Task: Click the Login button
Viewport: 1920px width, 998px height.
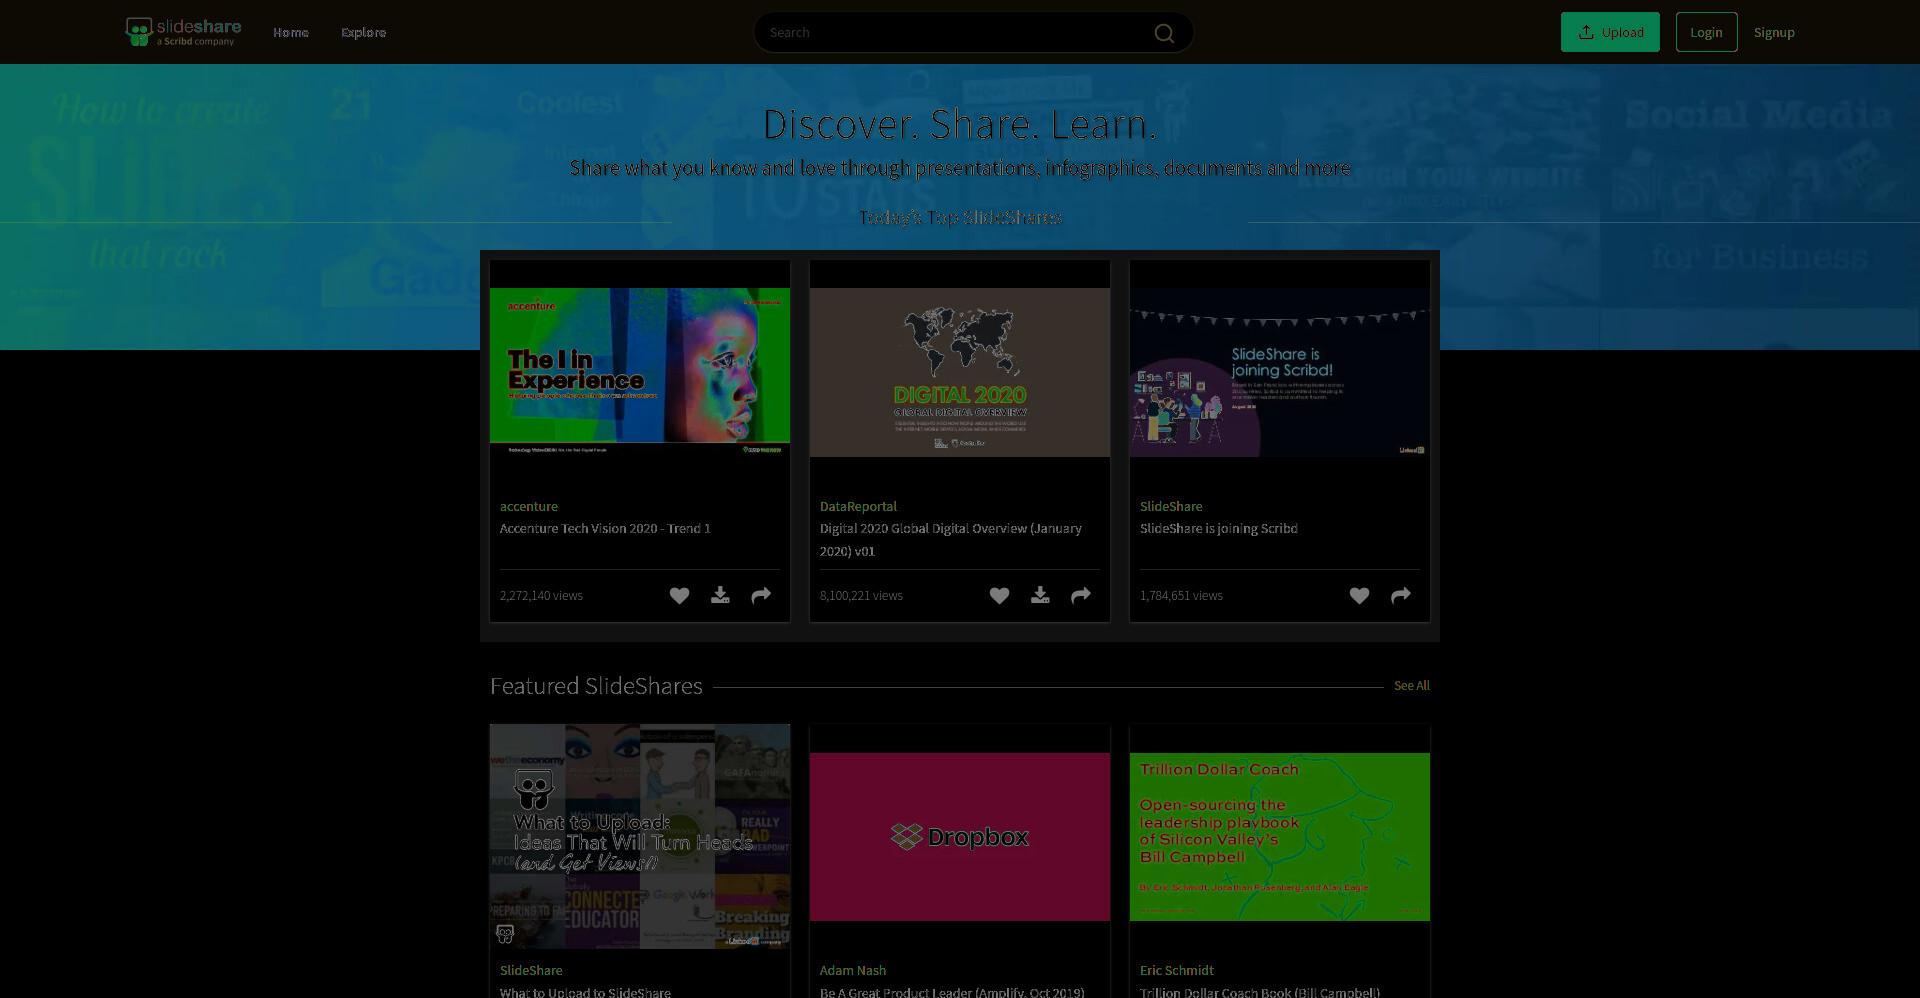Action: click(x=1706, y=32)
